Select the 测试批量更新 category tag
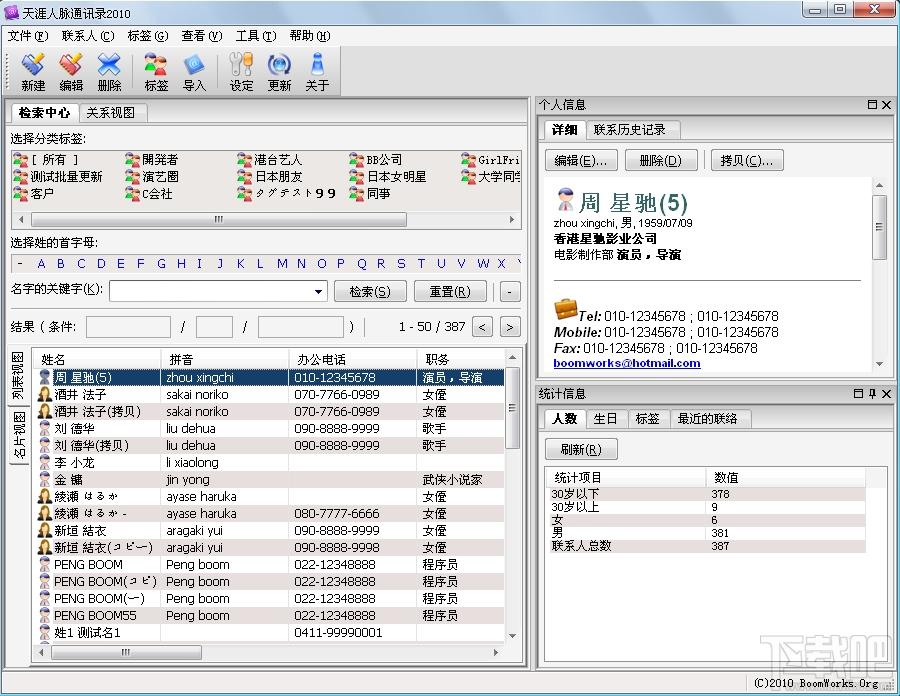 point(58,177)
